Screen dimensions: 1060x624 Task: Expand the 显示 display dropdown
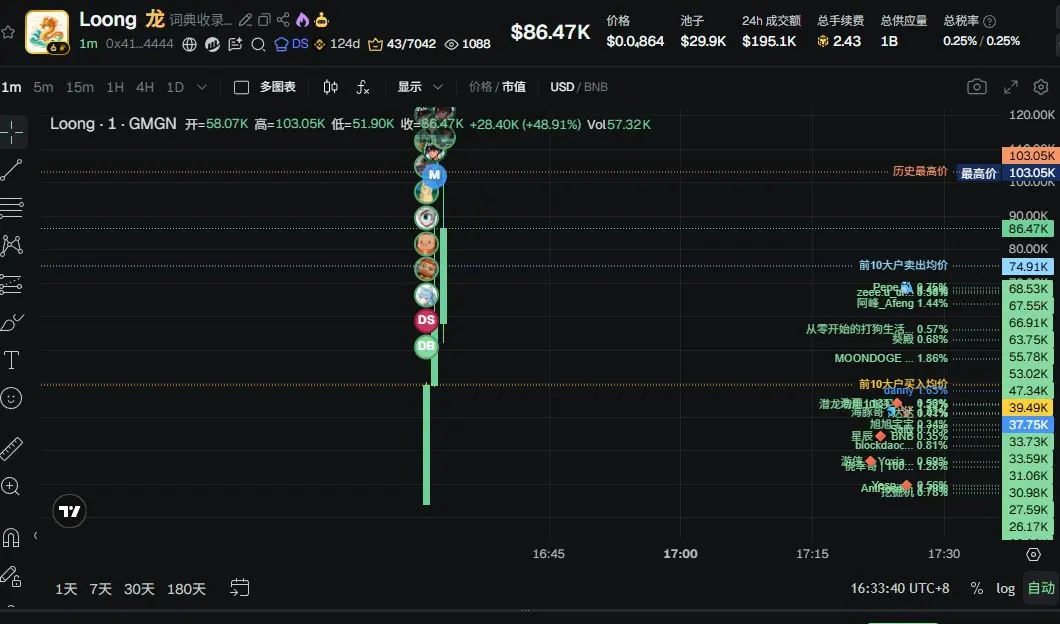point(420,87)
